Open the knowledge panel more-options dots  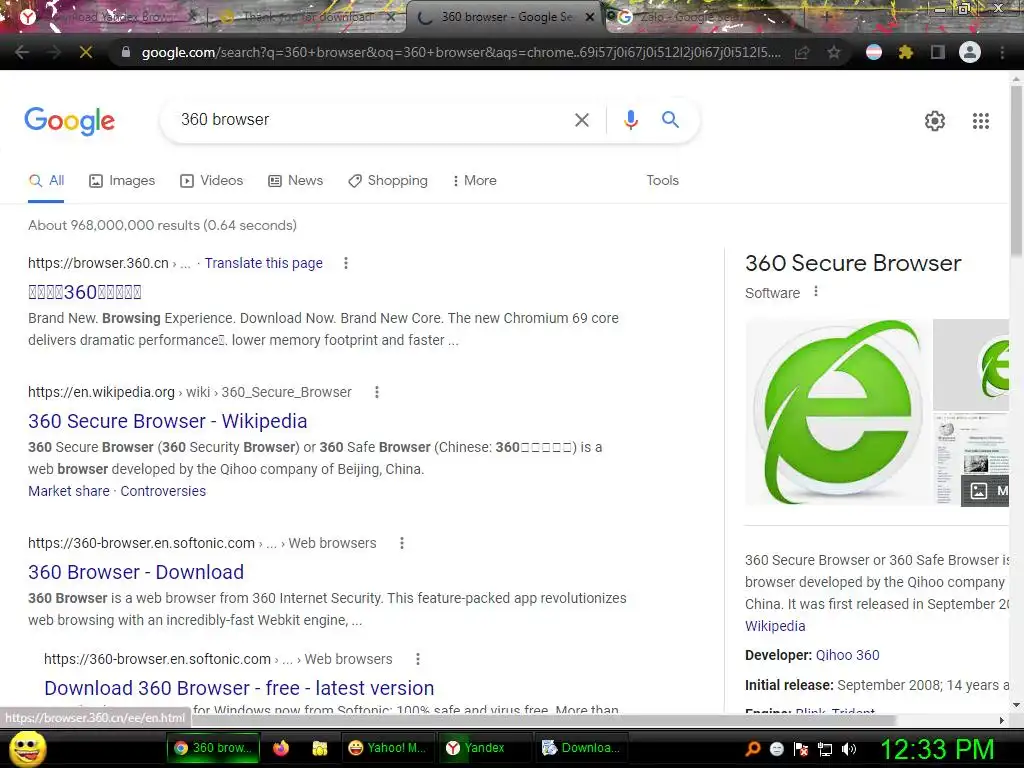(x=816, y=291)
